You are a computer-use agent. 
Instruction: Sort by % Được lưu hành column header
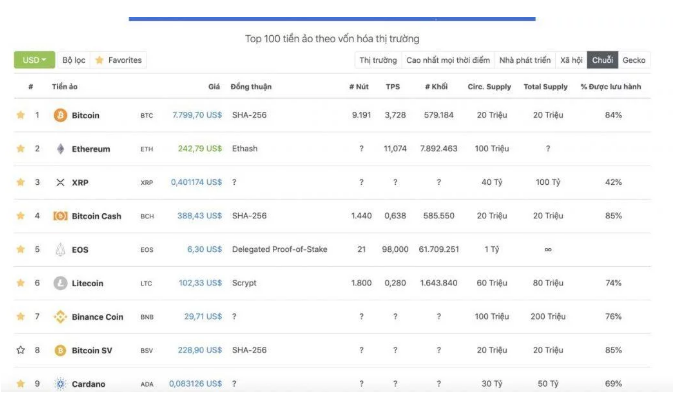coord(611,87)
